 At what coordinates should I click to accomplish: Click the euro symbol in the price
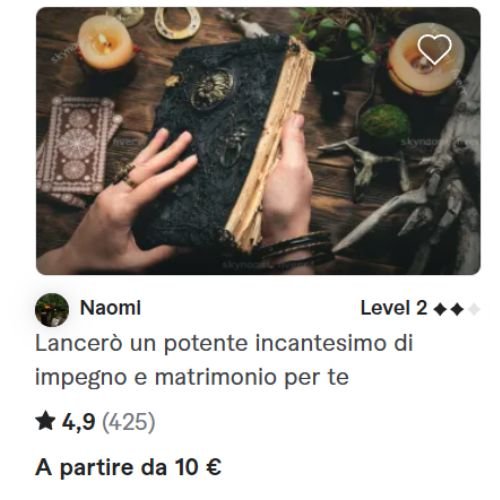[214, 467]
